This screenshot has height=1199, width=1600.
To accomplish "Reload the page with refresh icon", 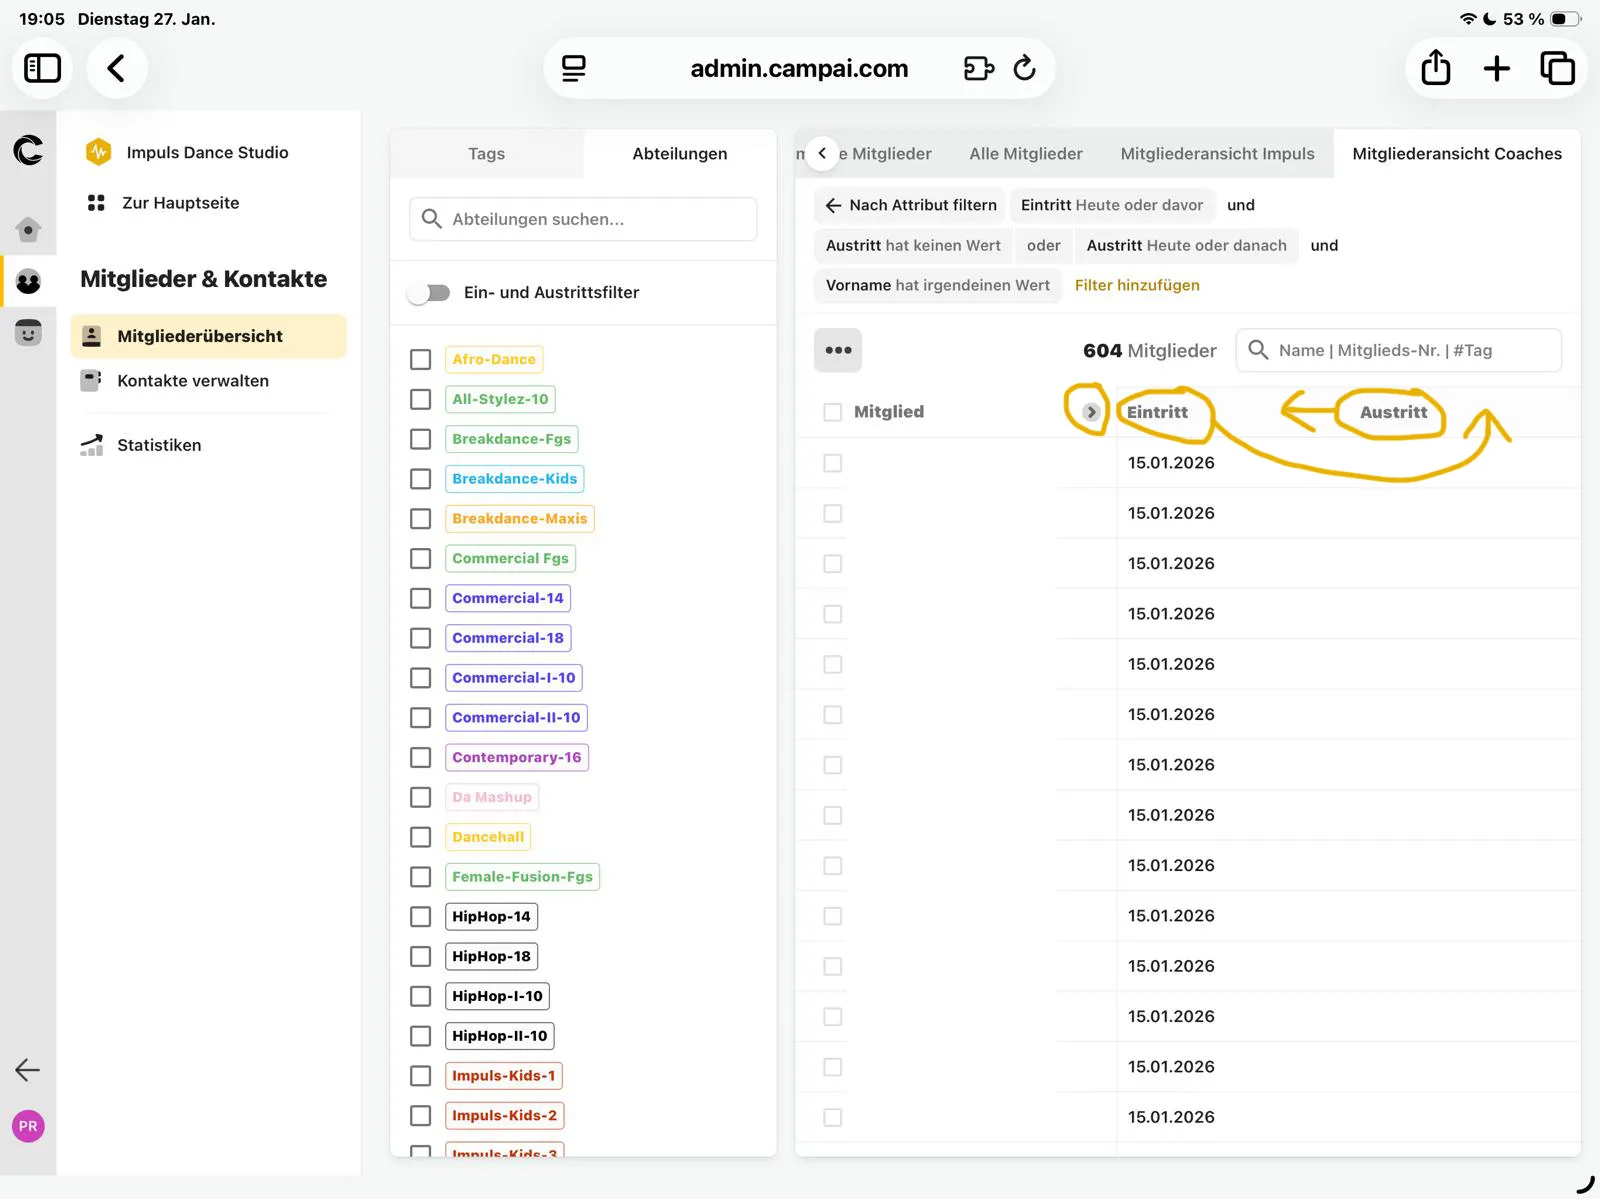I will (x=1024, y=68).
